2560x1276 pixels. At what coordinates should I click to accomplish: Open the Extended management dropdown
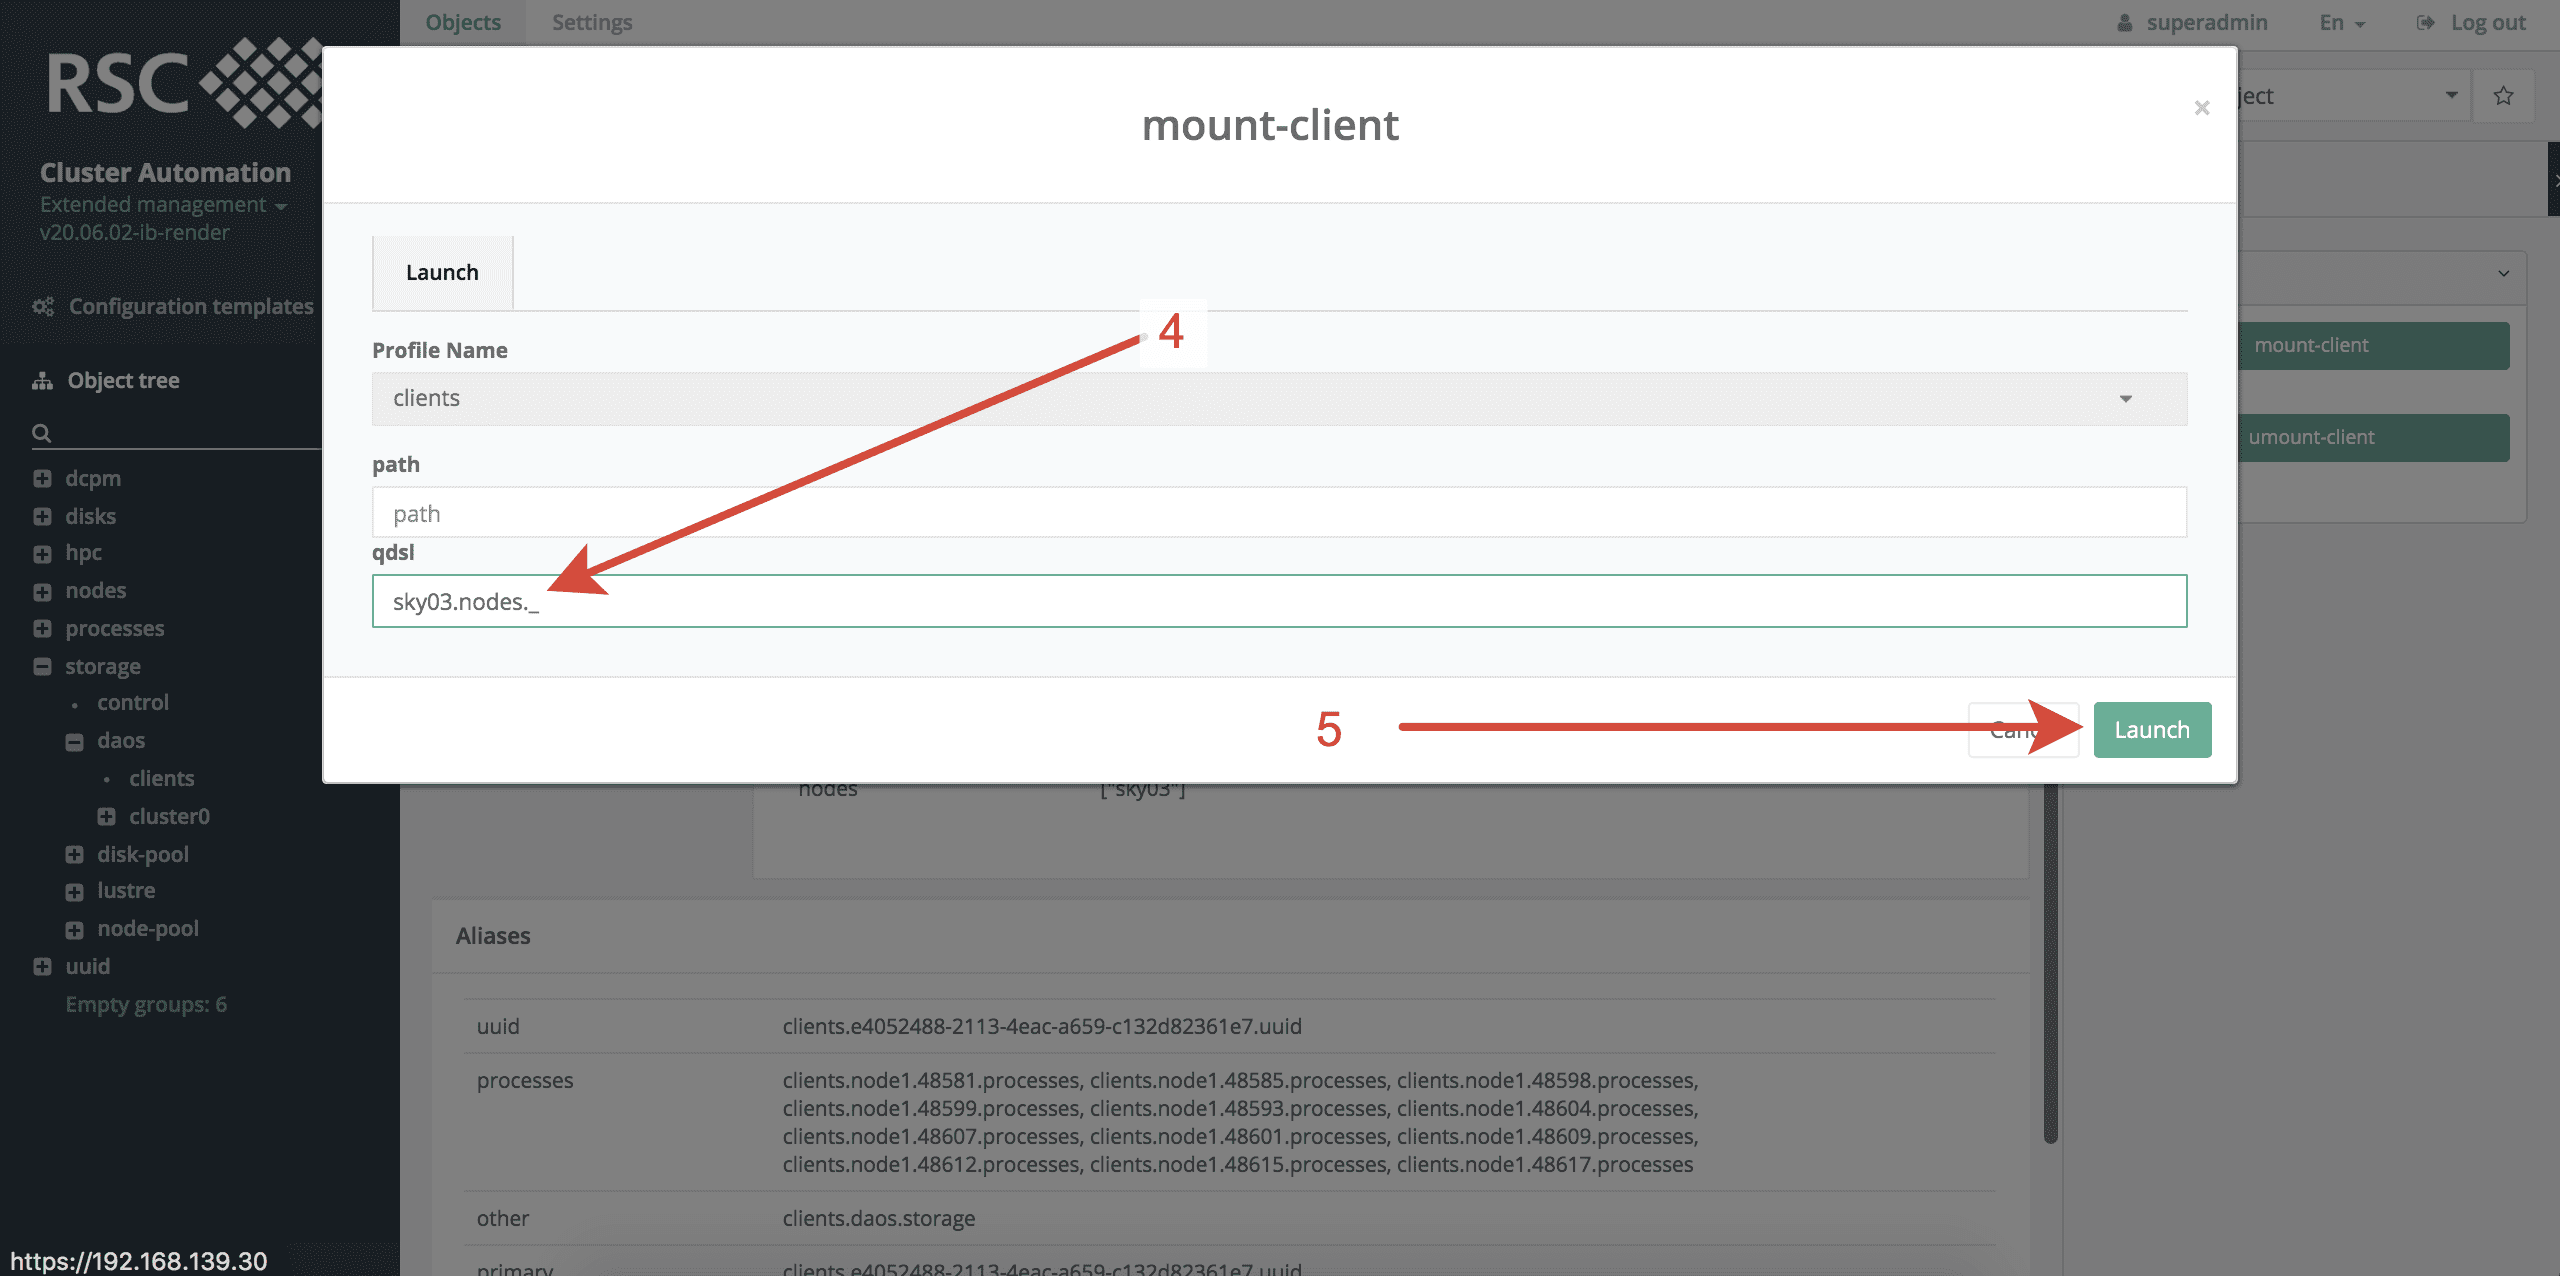(x=282, y=205)
